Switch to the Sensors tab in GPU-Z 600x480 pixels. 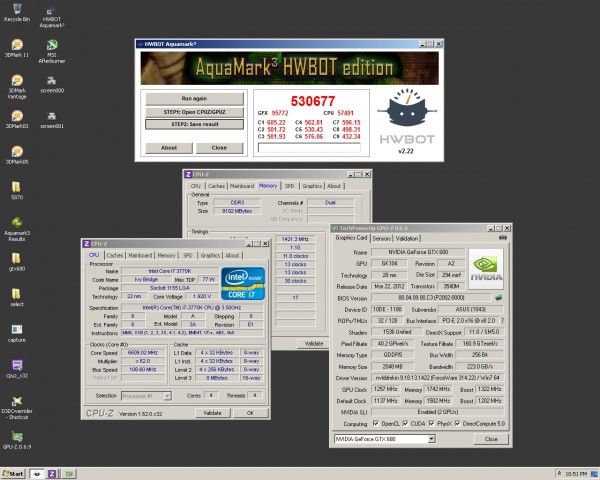(x=382, y=238)
